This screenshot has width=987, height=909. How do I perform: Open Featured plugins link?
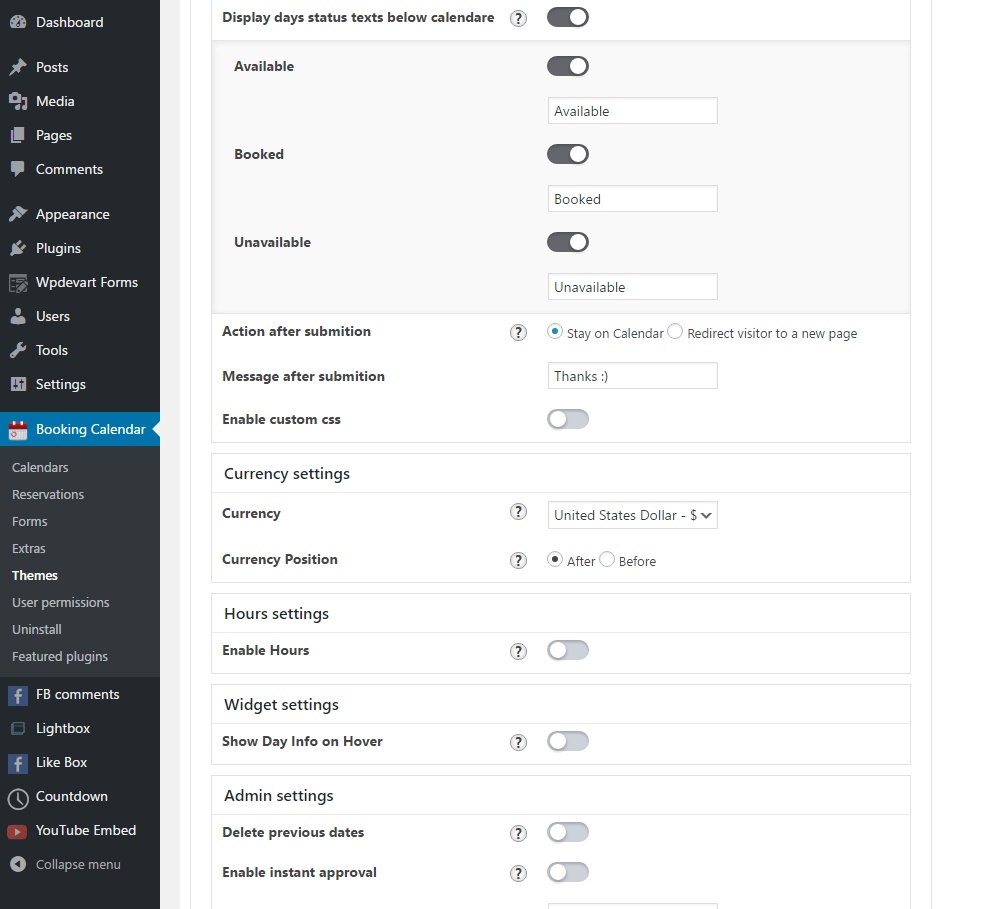tap(59, 656)
